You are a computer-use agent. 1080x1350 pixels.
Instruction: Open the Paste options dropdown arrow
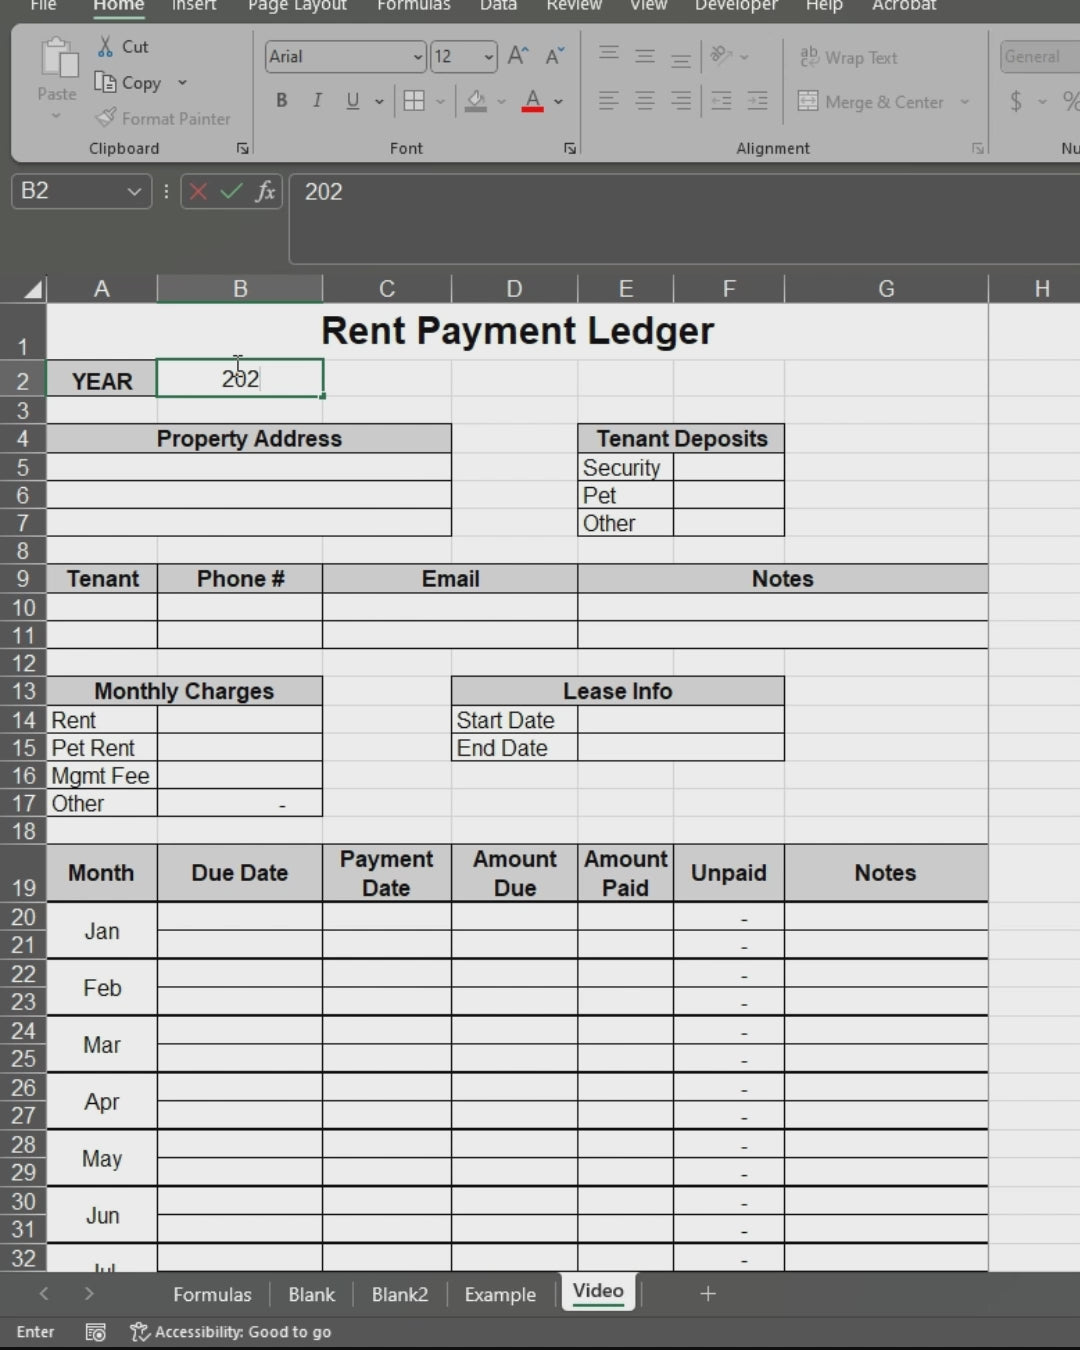point(57,116)
